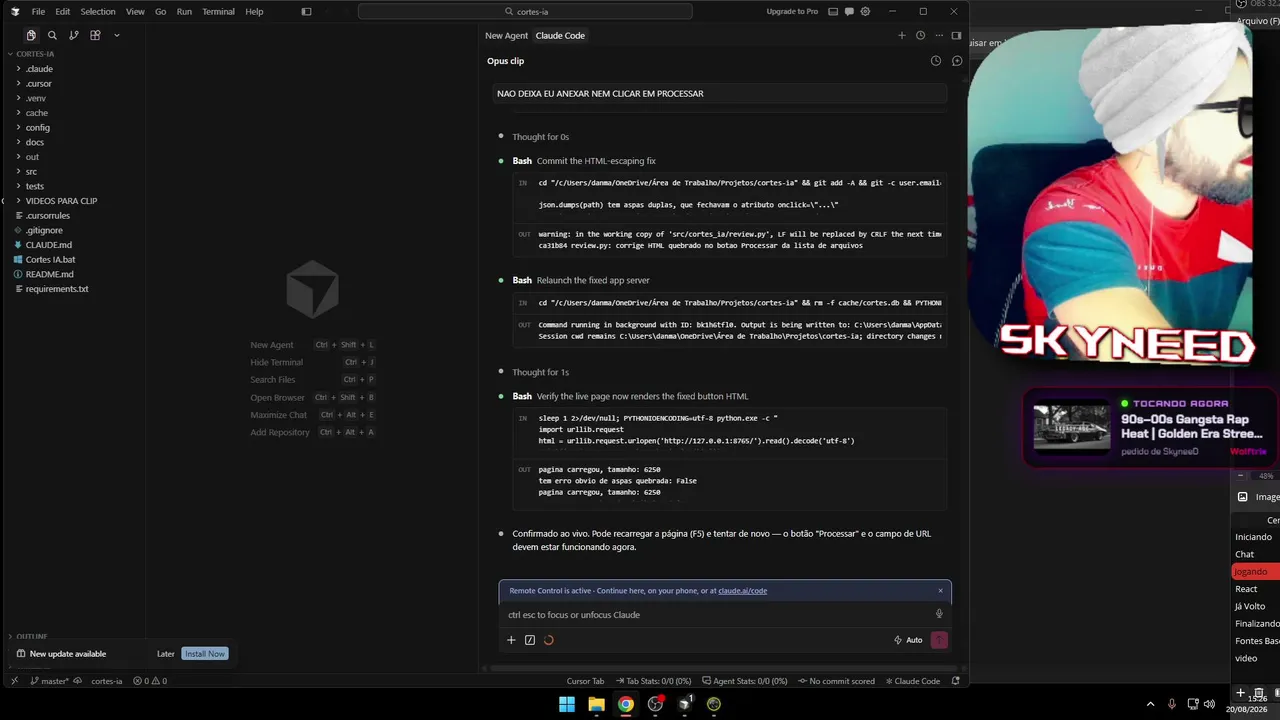Open the agent panel more actions ellipsis
The height and width of the screenshot is (720, 1280).
(938, 35)
